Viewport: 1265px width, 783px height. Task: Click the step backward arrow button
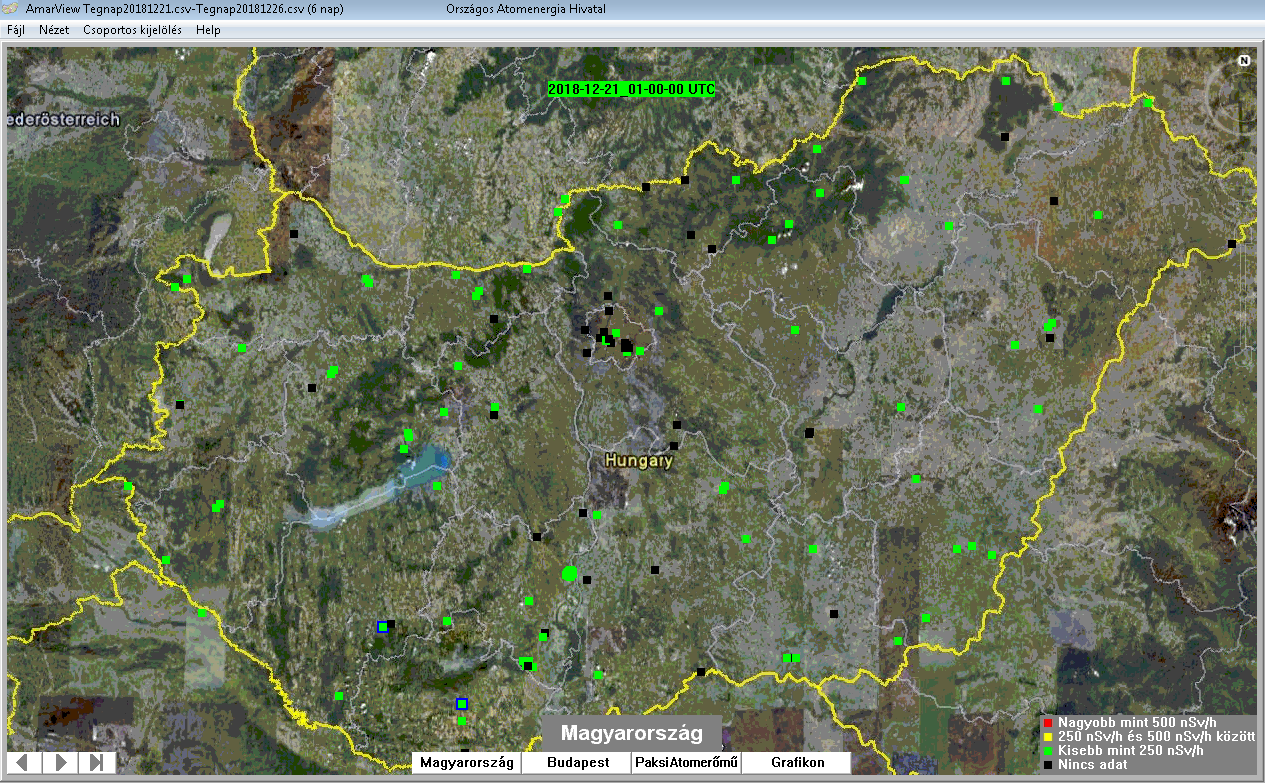24,762
